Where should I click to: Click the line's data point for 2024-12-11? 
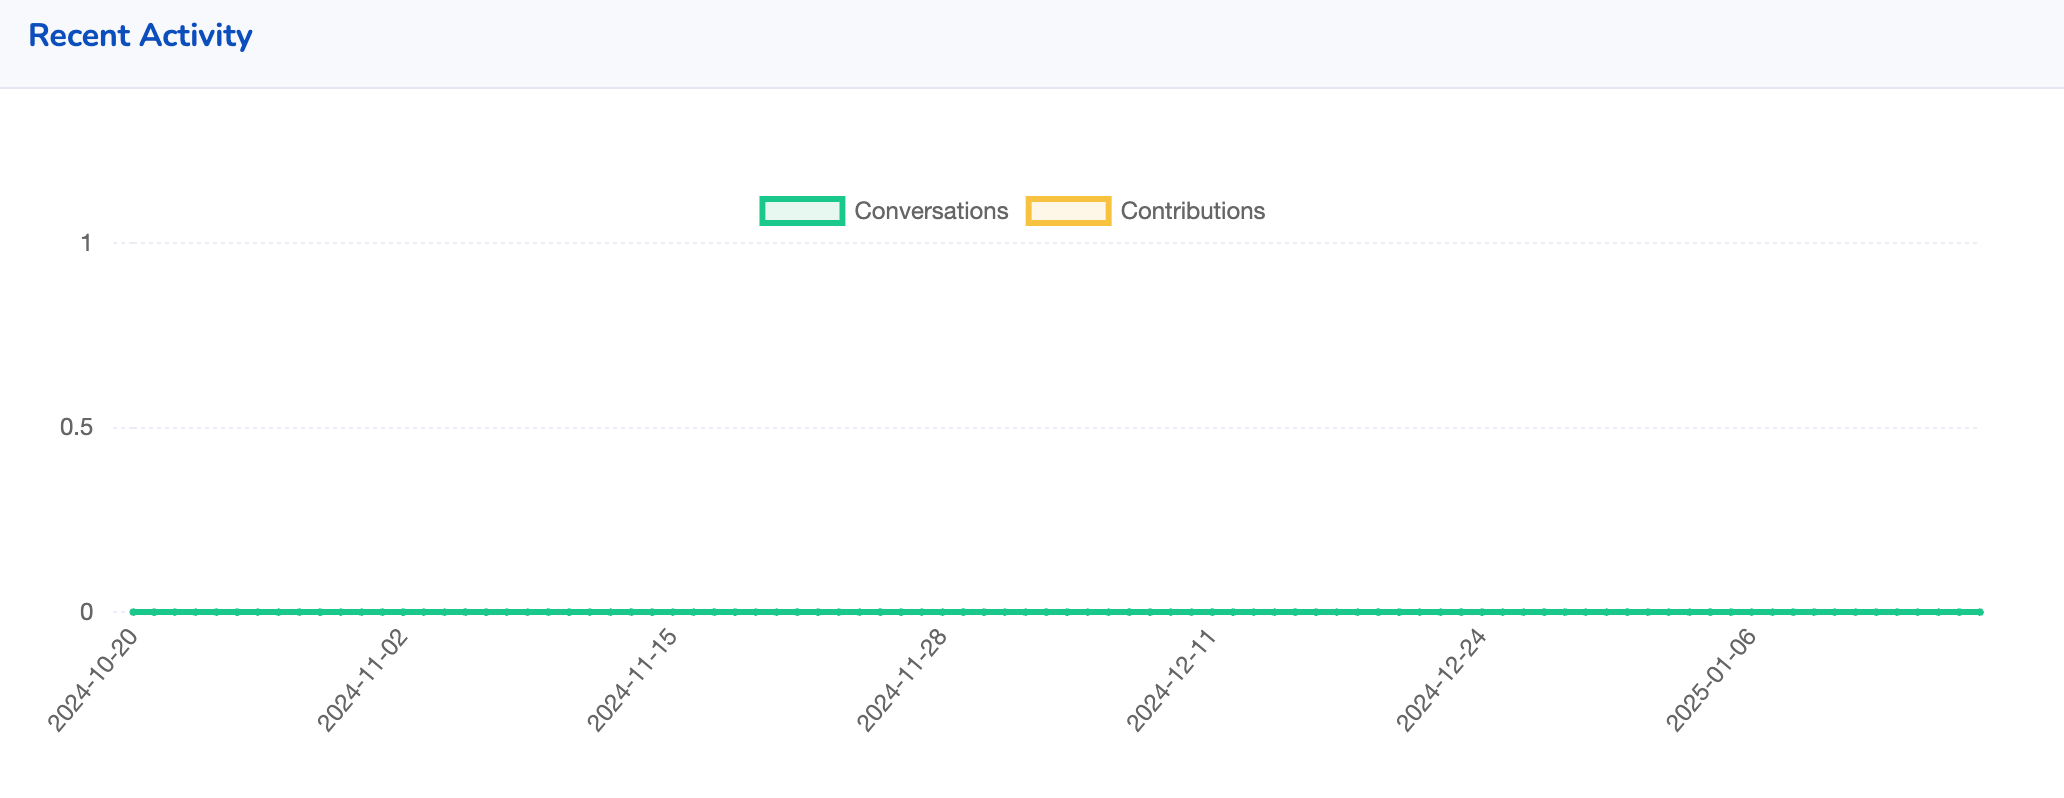click(x=1211, y=612)
